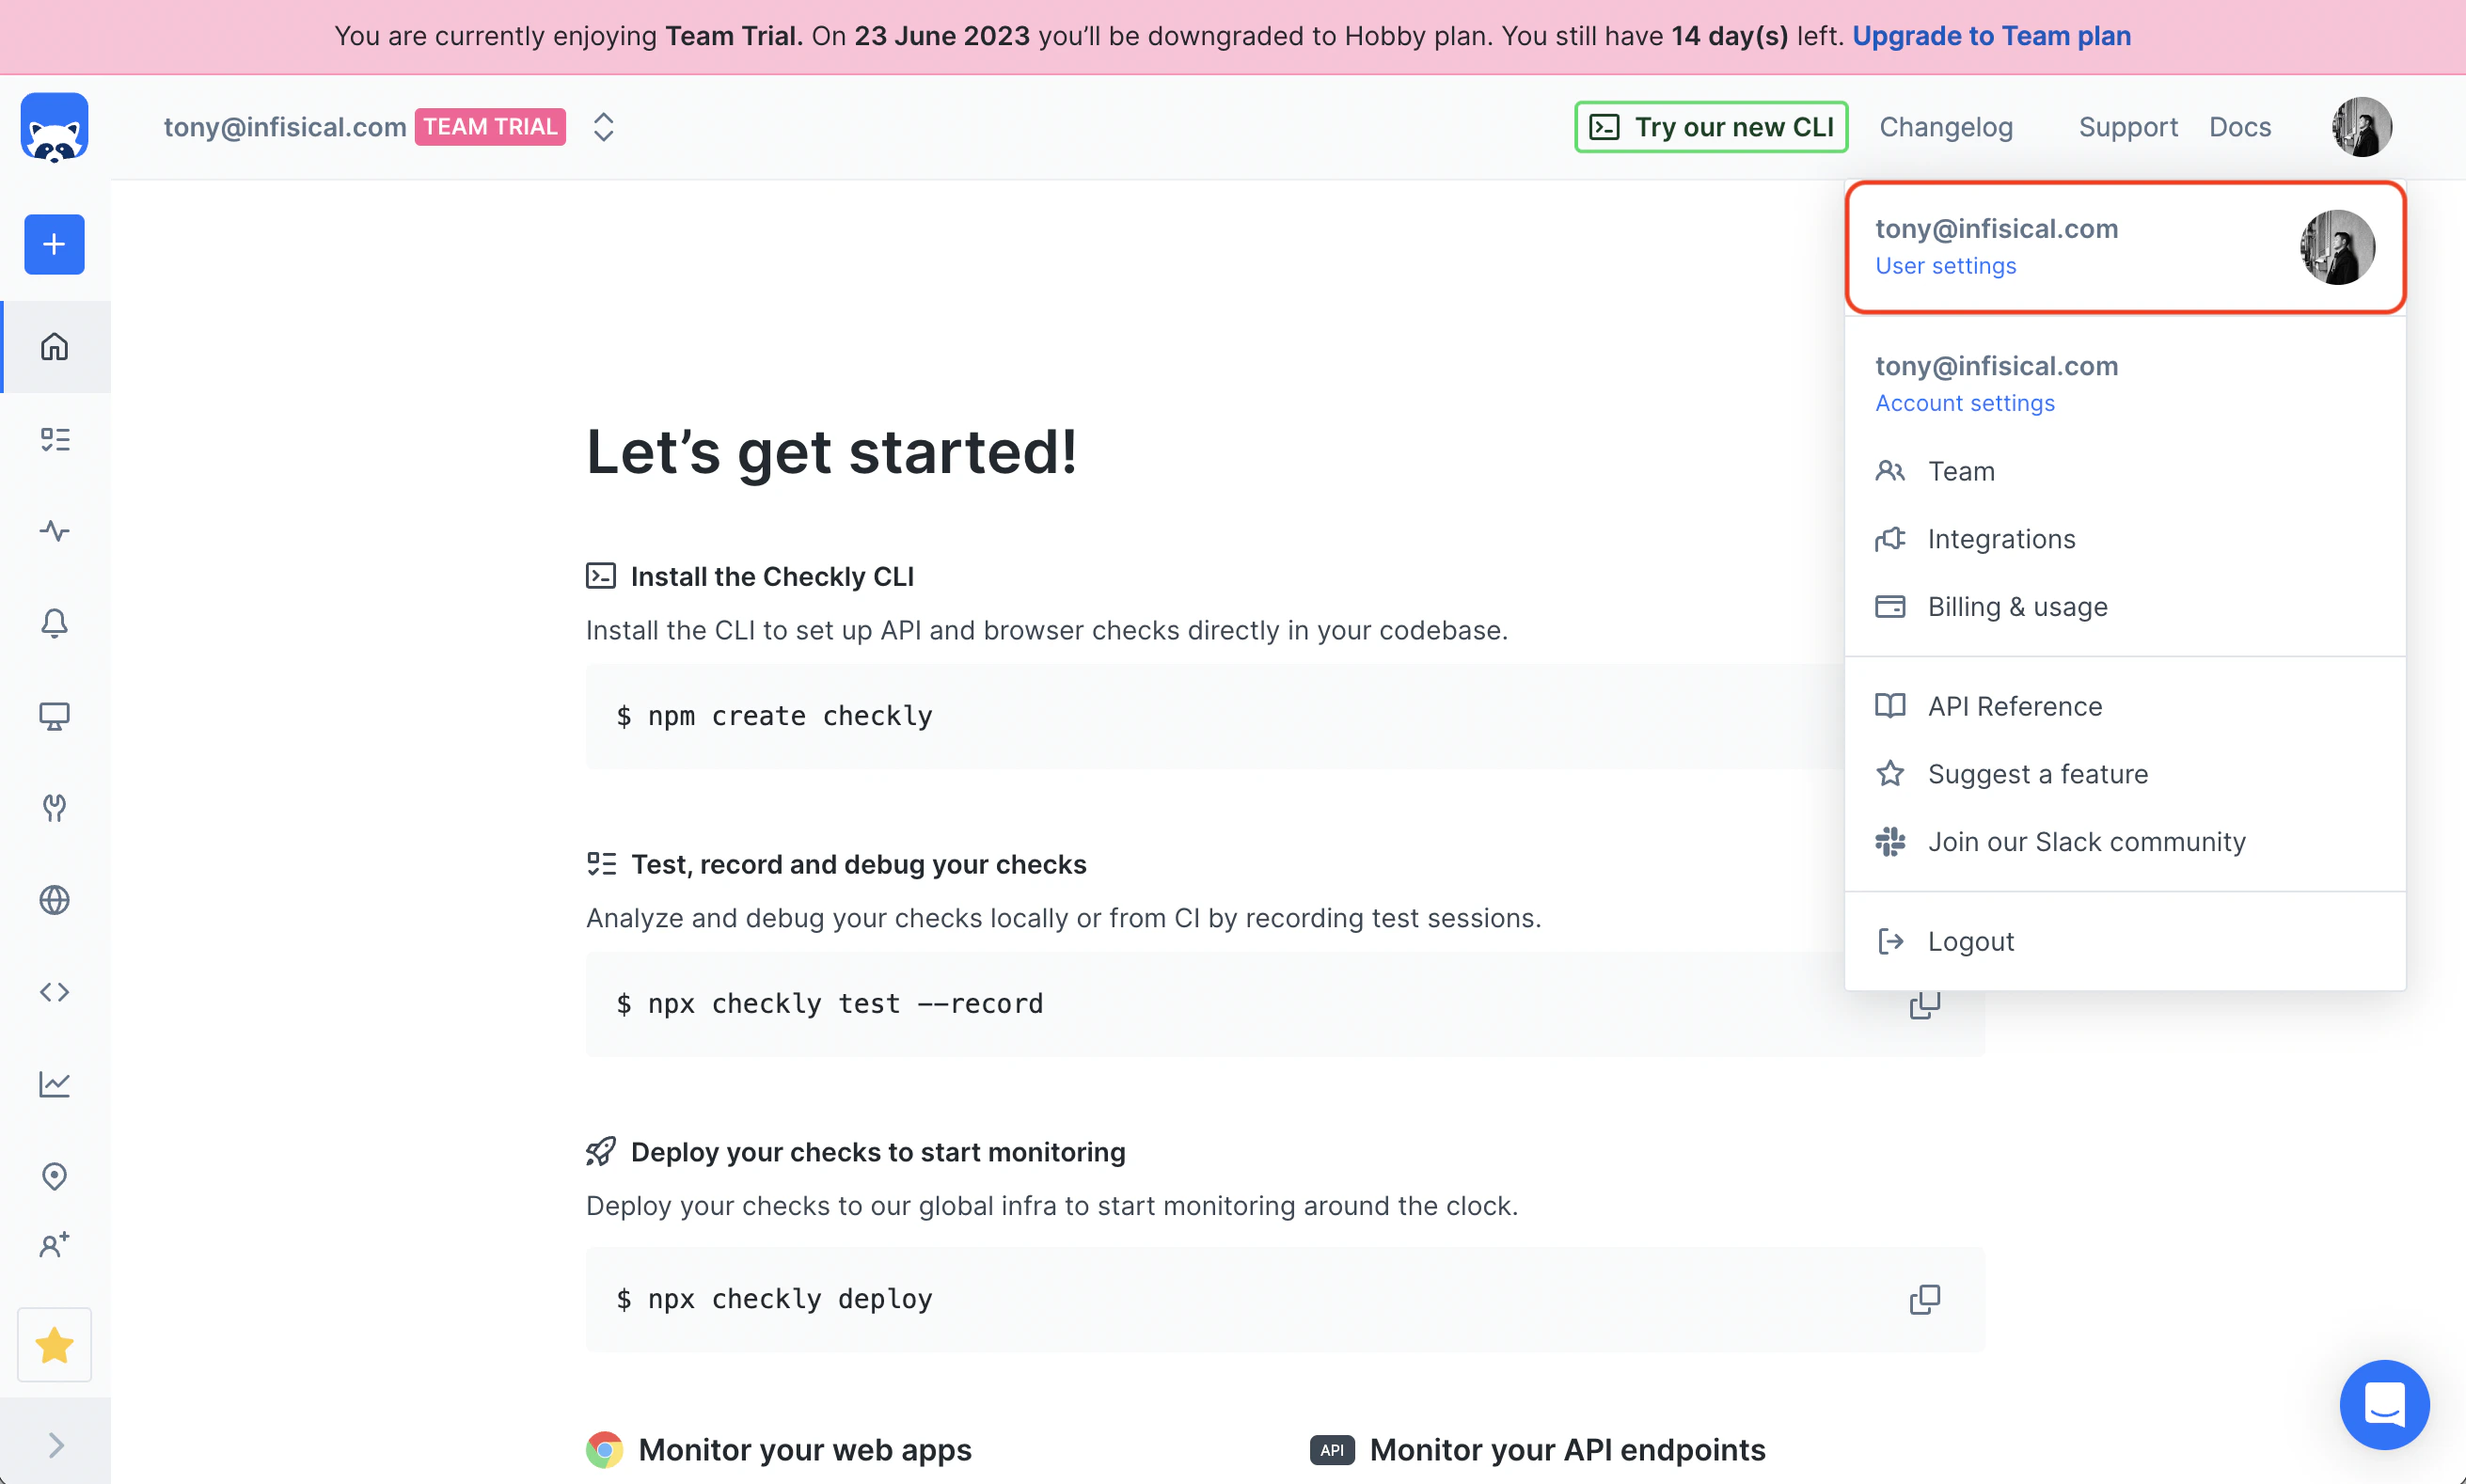Click the rocket icon beside Deploy heading

point(601,1152)
